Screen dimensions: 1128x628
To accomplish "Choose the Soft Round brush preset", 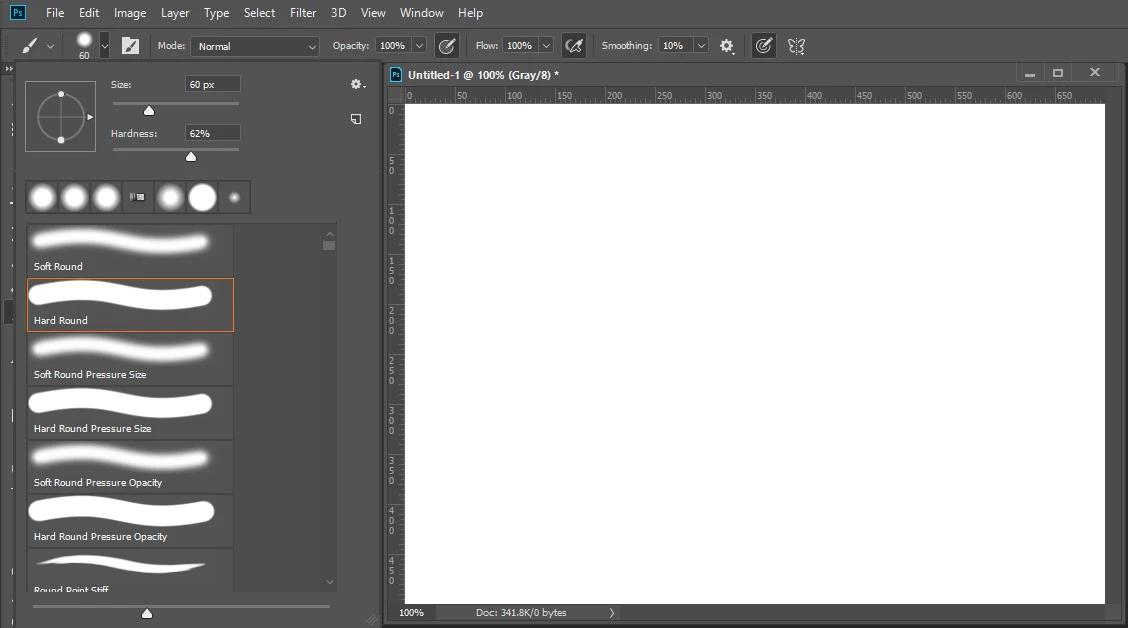I will click(130, 250).
